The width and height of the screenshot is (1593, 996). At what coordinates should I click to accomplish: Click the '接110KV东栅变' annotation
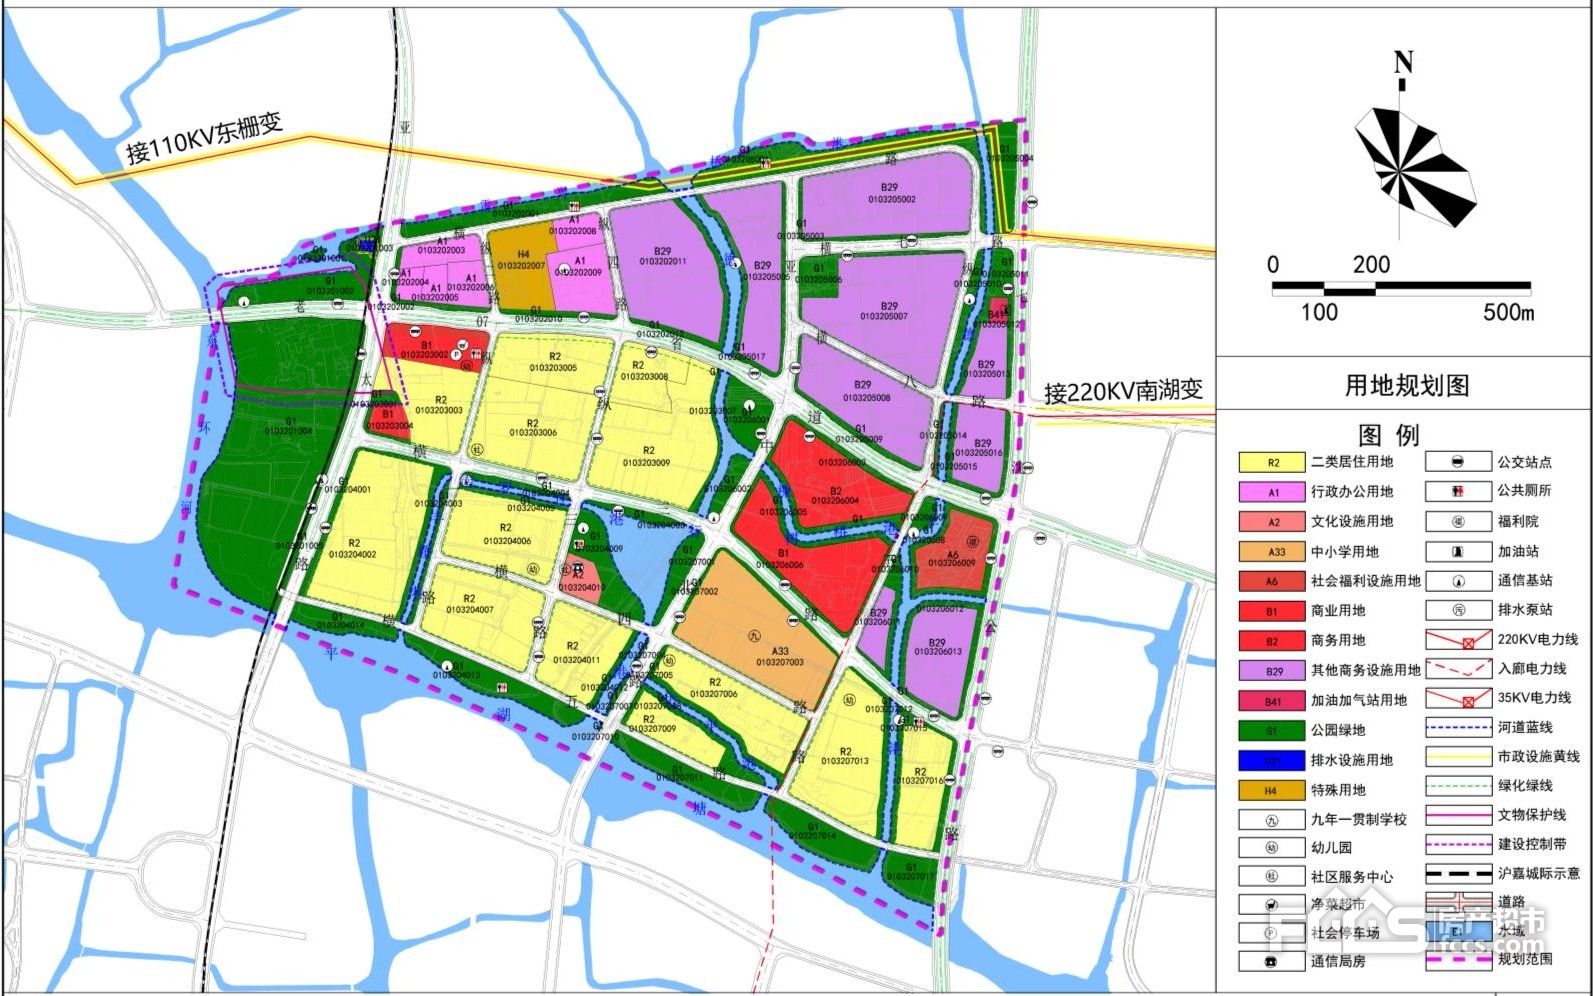point(204,138)
